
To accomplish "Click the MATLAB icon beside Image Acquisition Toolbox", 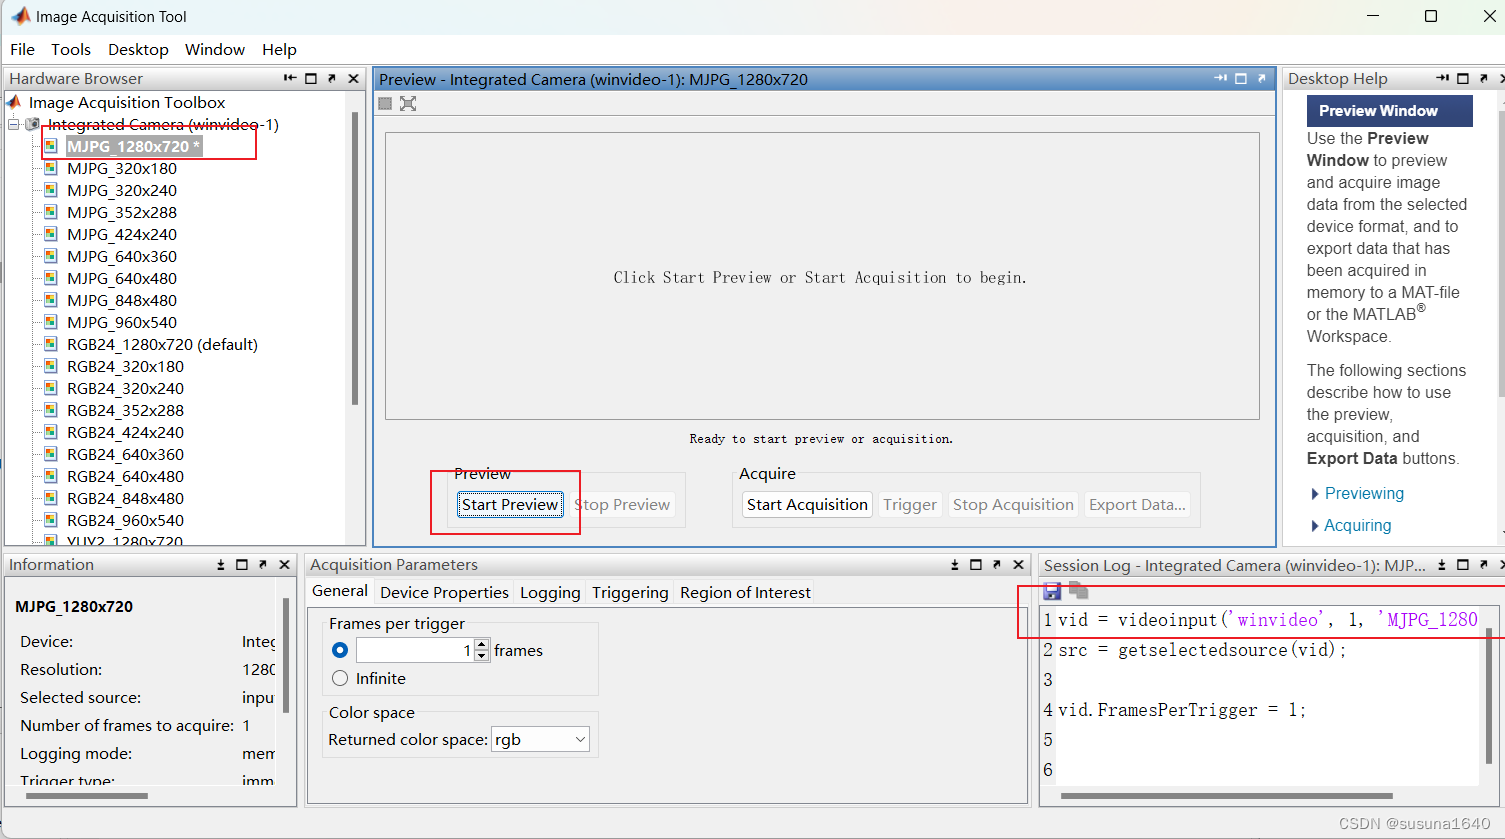I will pyautogui.click(x=14, y=102).
